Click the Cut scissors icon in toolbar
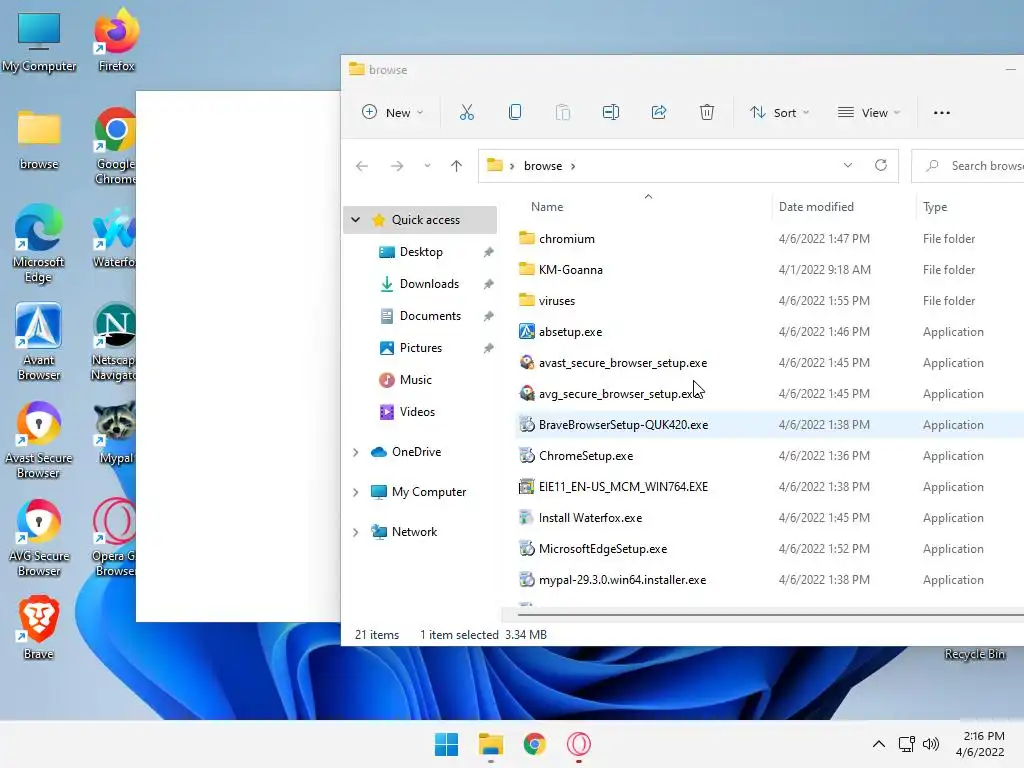Screen dimensions: 1024x768 466,112
